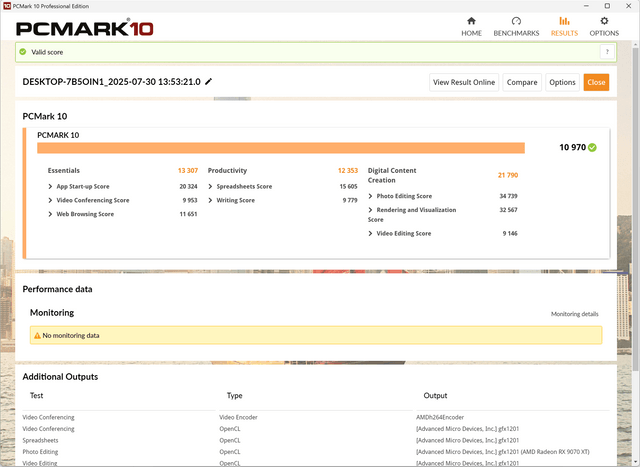Image resolution: width=640 pixels, height=467 pixels.
Task: Click Video Conferencing value 9 953
Action: click(x=190, y=200)
